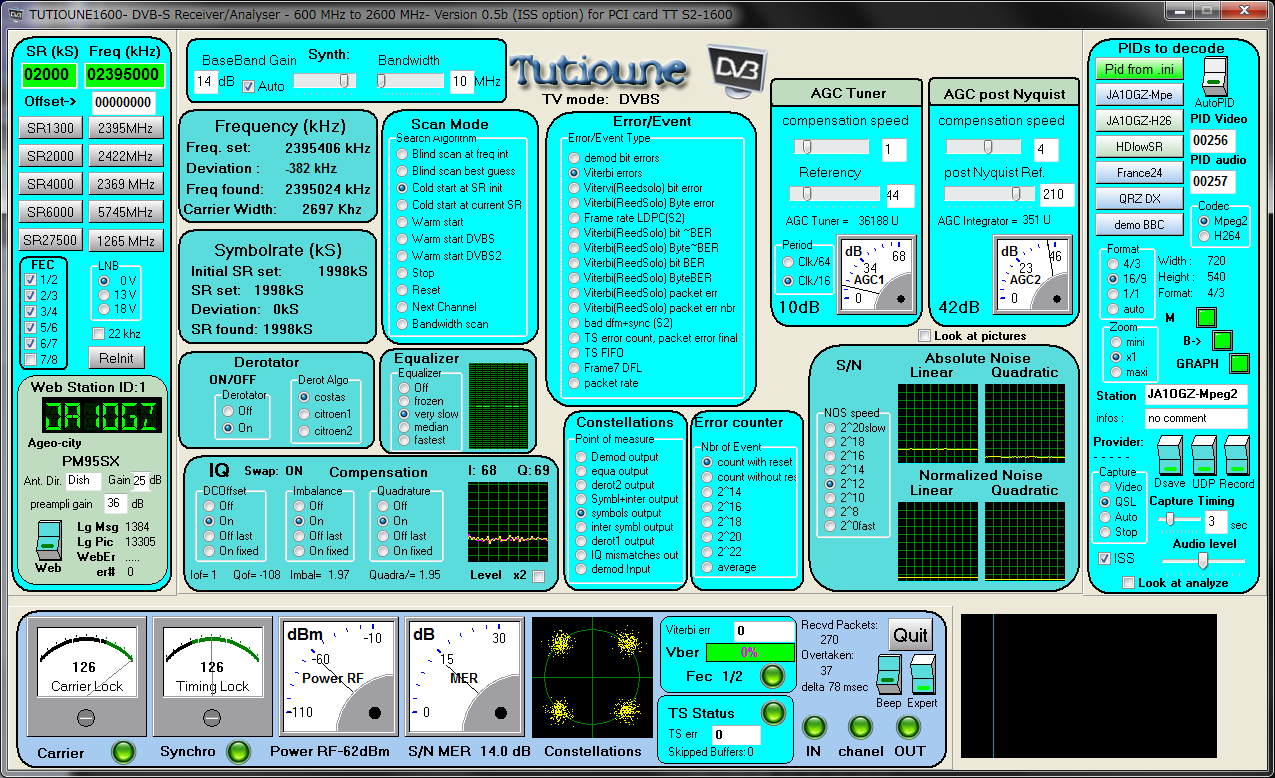
Task: Click the PID Video input field
Action: click(x=1212, y=141)
